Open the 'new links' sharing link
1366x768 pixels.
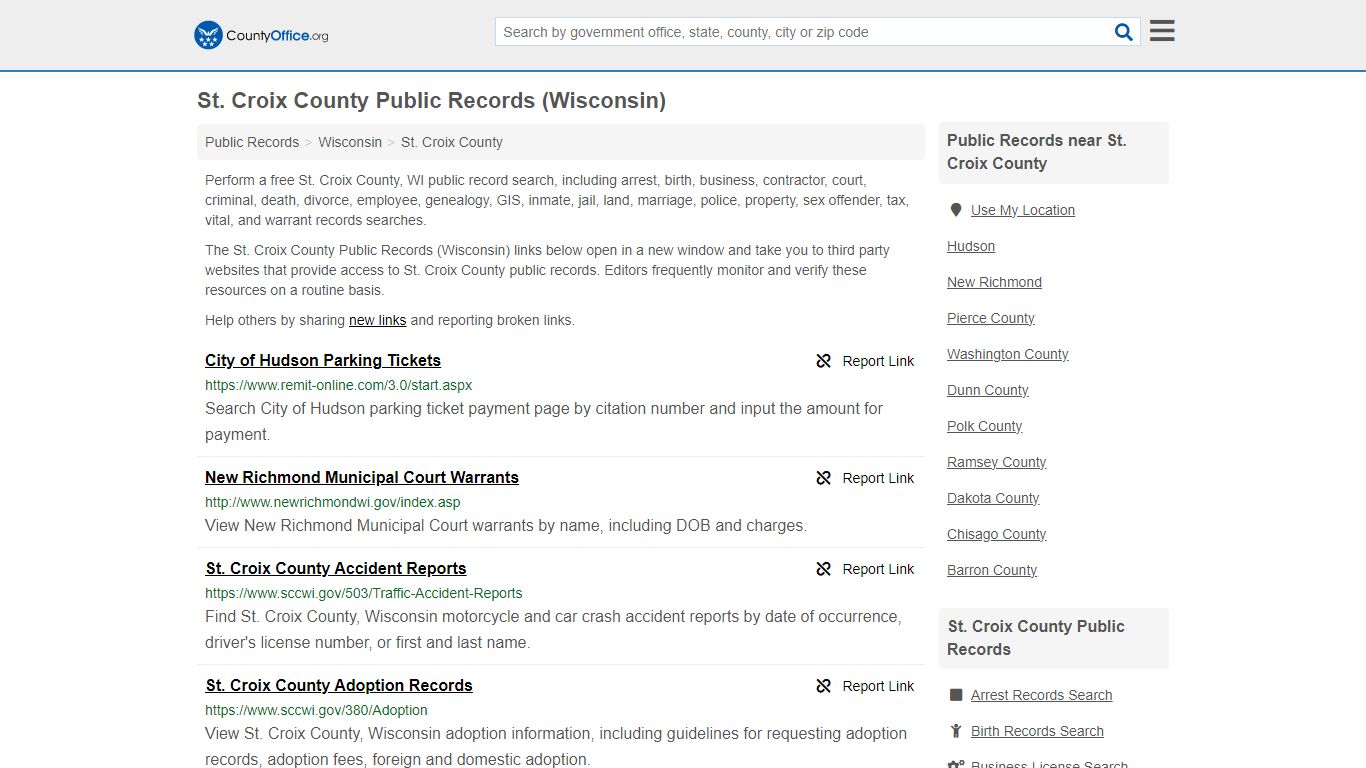377,320
